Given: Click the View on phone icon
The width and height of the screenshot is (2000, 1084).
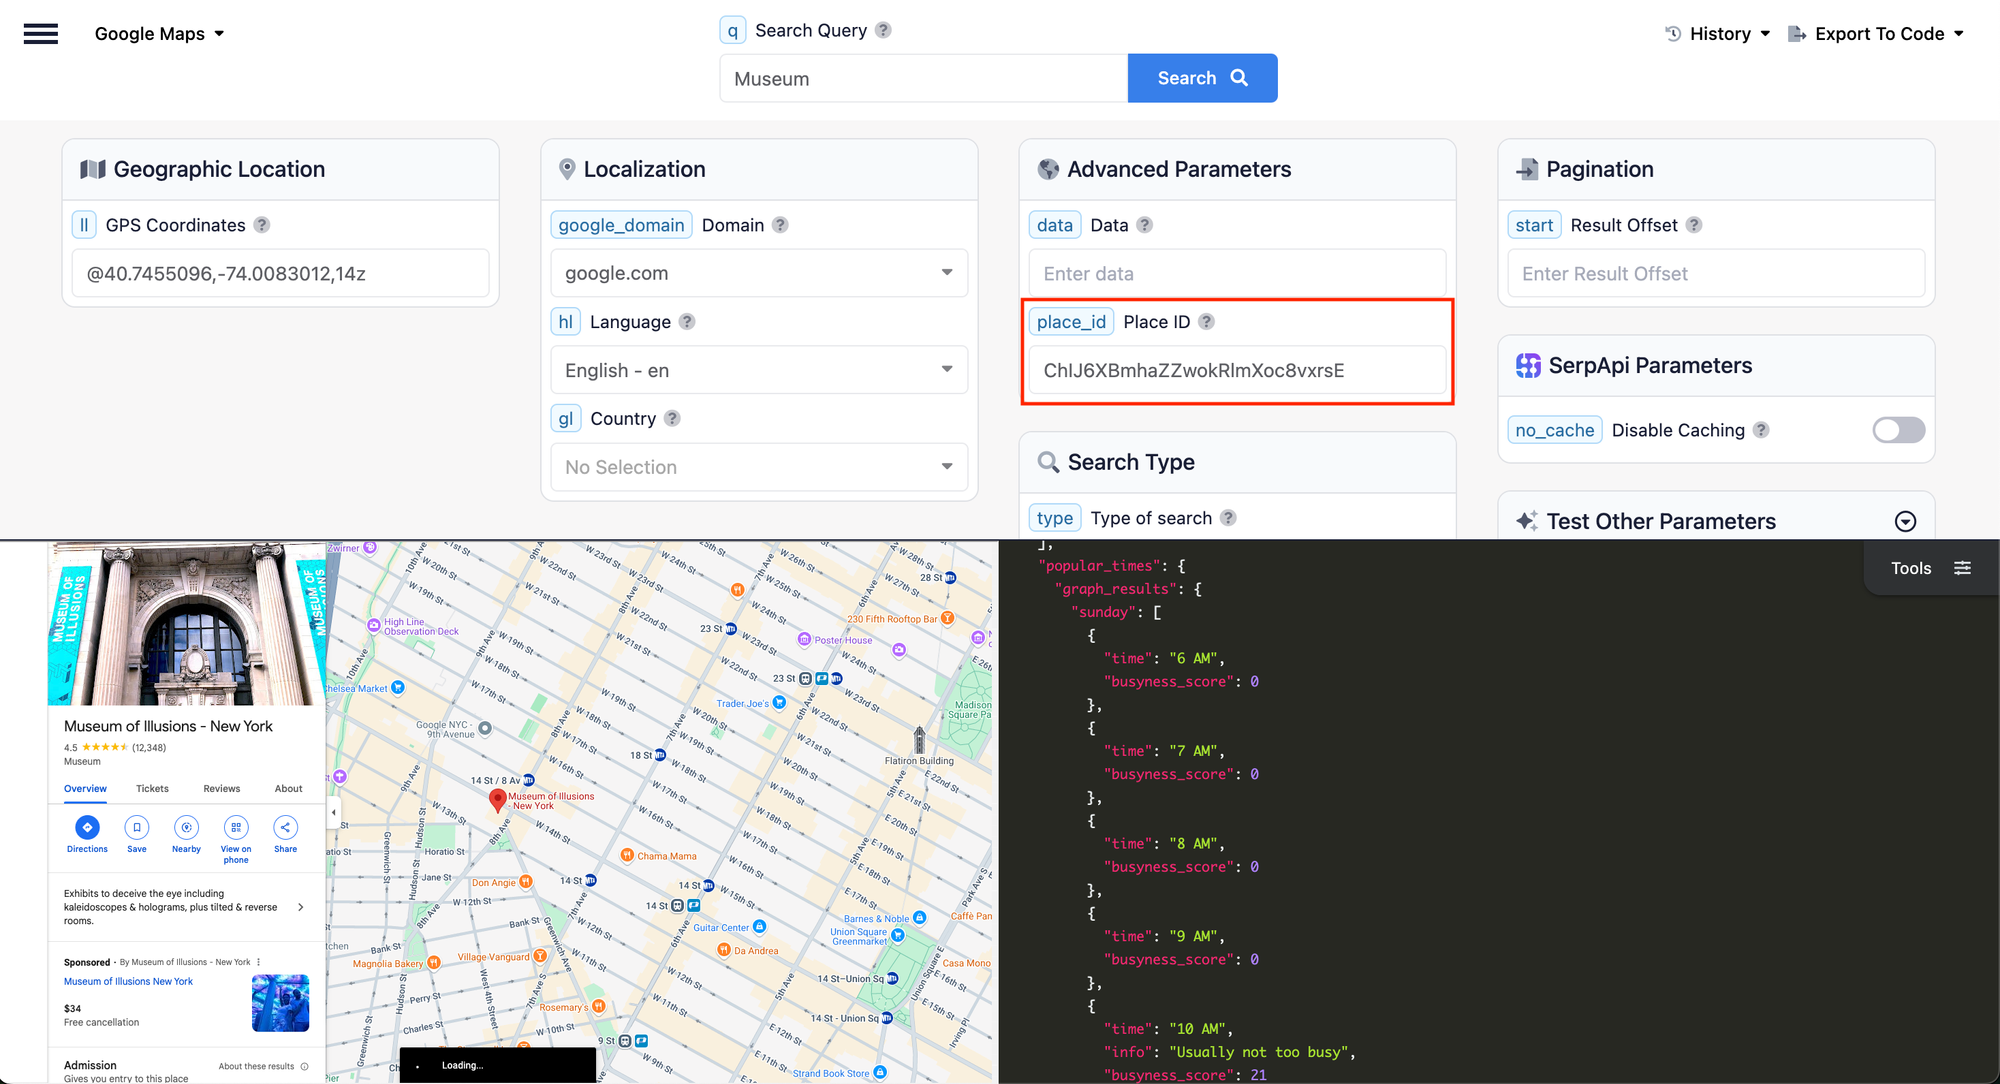Looking at the screenshot, I should pyautogui.click(x=236, y=827).
